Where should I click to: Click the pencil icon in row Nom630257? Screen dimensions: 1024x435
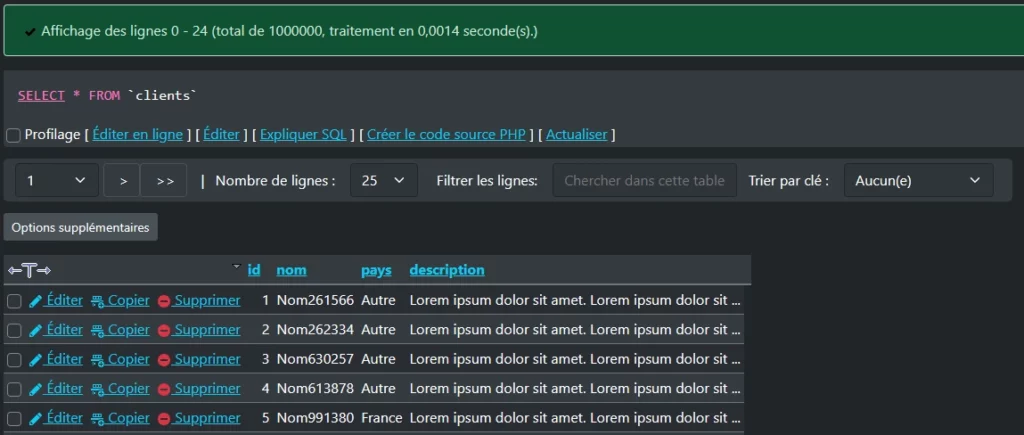(36, 360)
